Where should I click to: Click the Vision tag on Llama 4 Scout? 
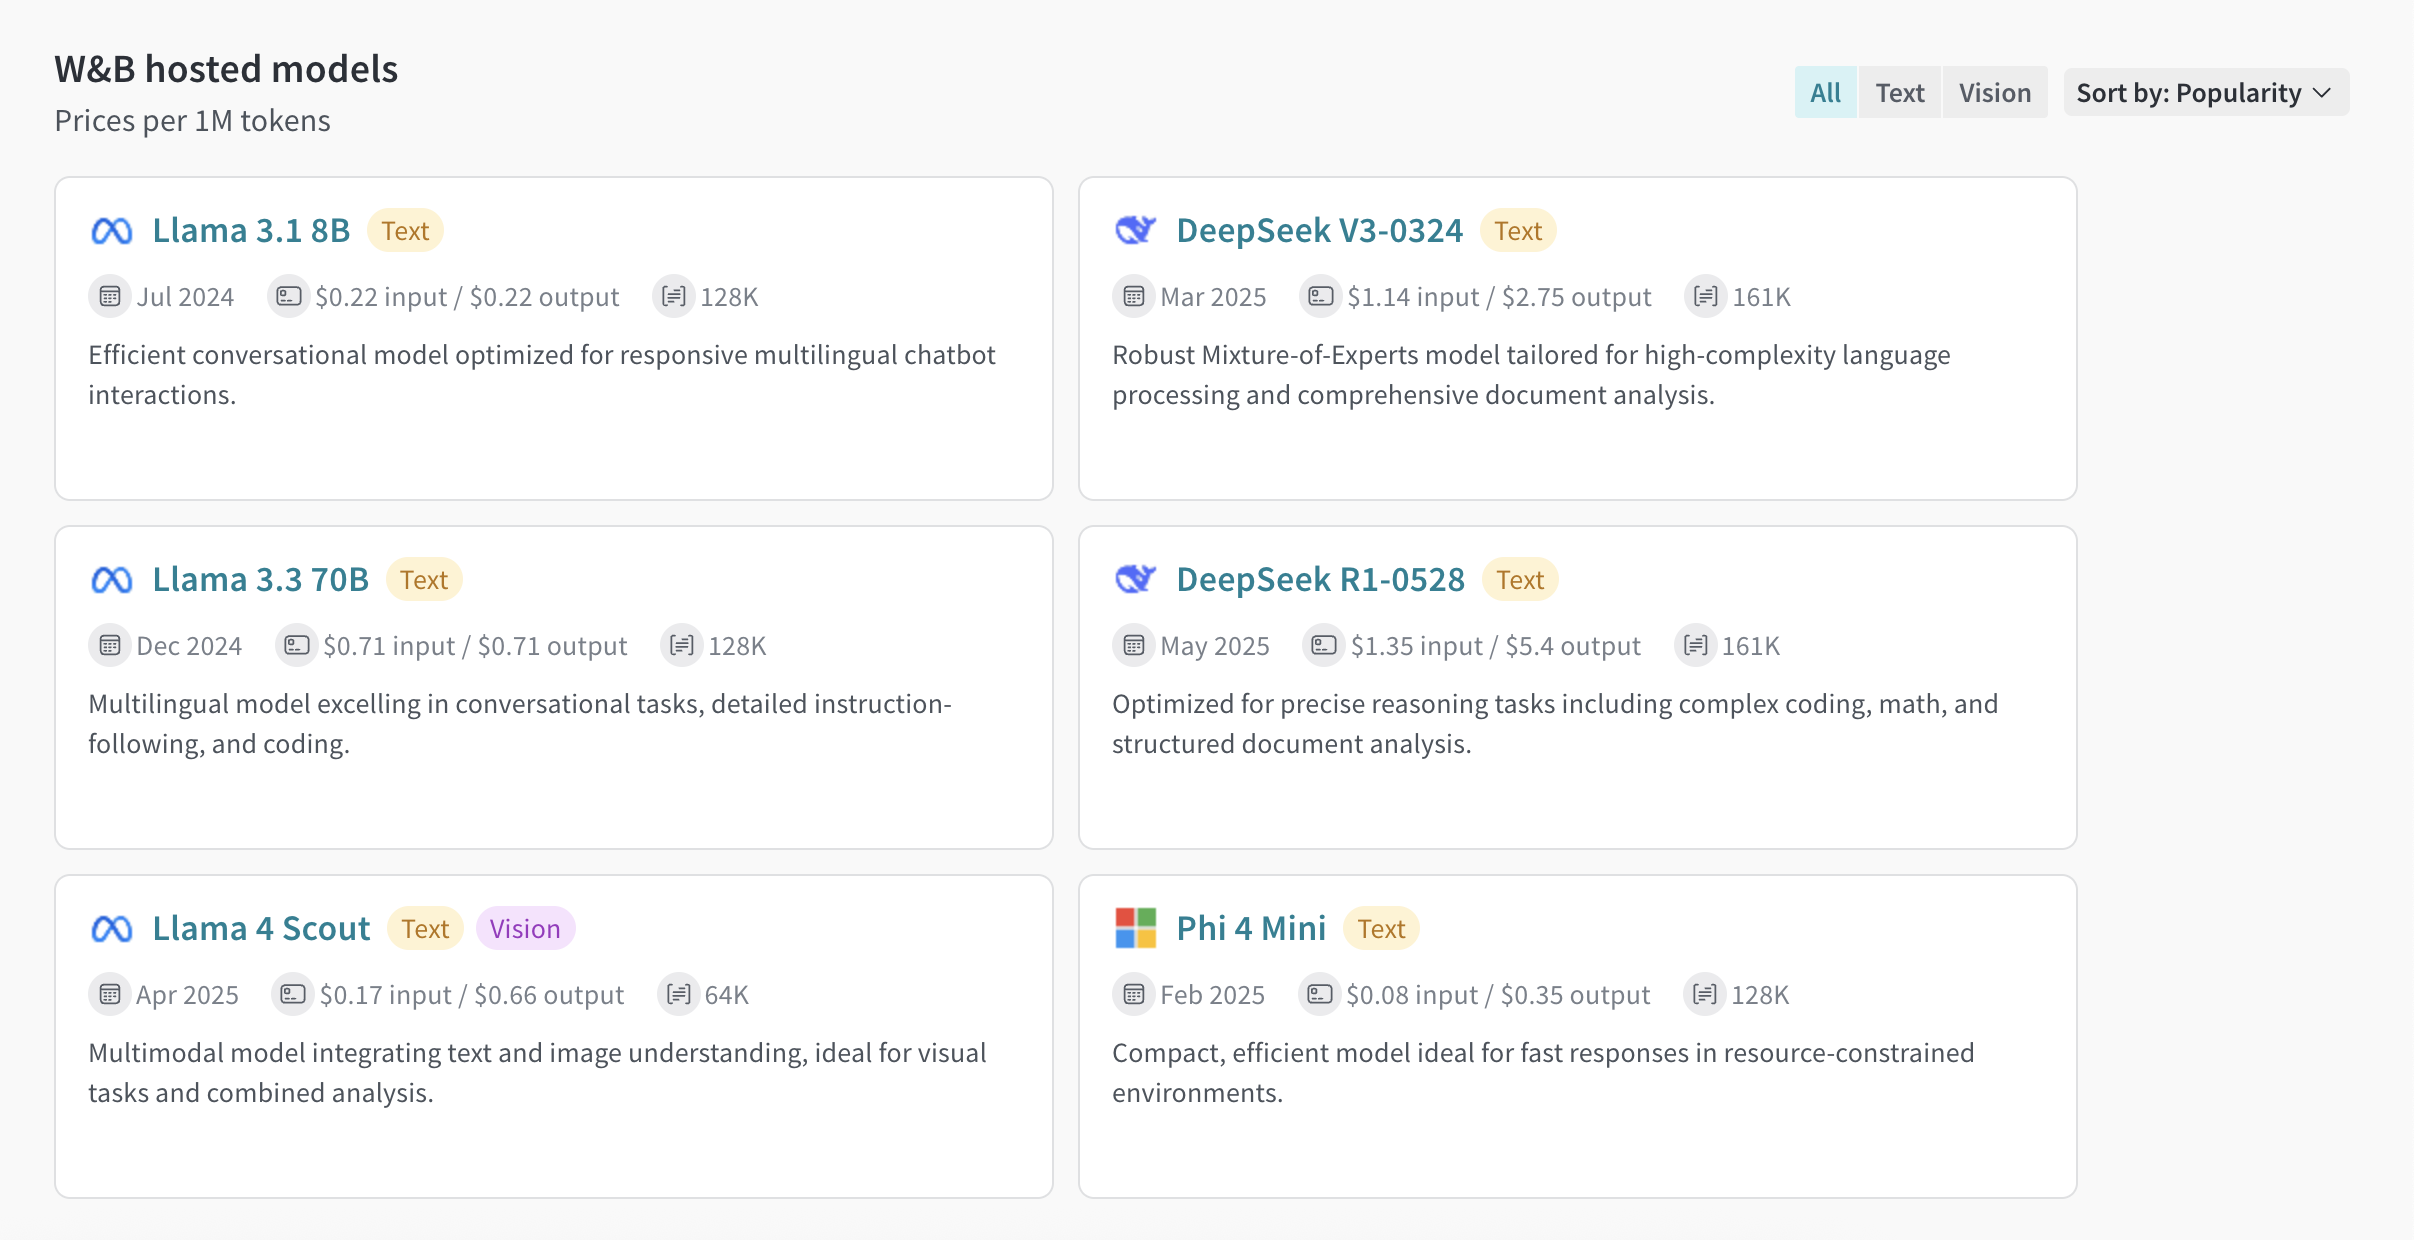coord(525,929)
